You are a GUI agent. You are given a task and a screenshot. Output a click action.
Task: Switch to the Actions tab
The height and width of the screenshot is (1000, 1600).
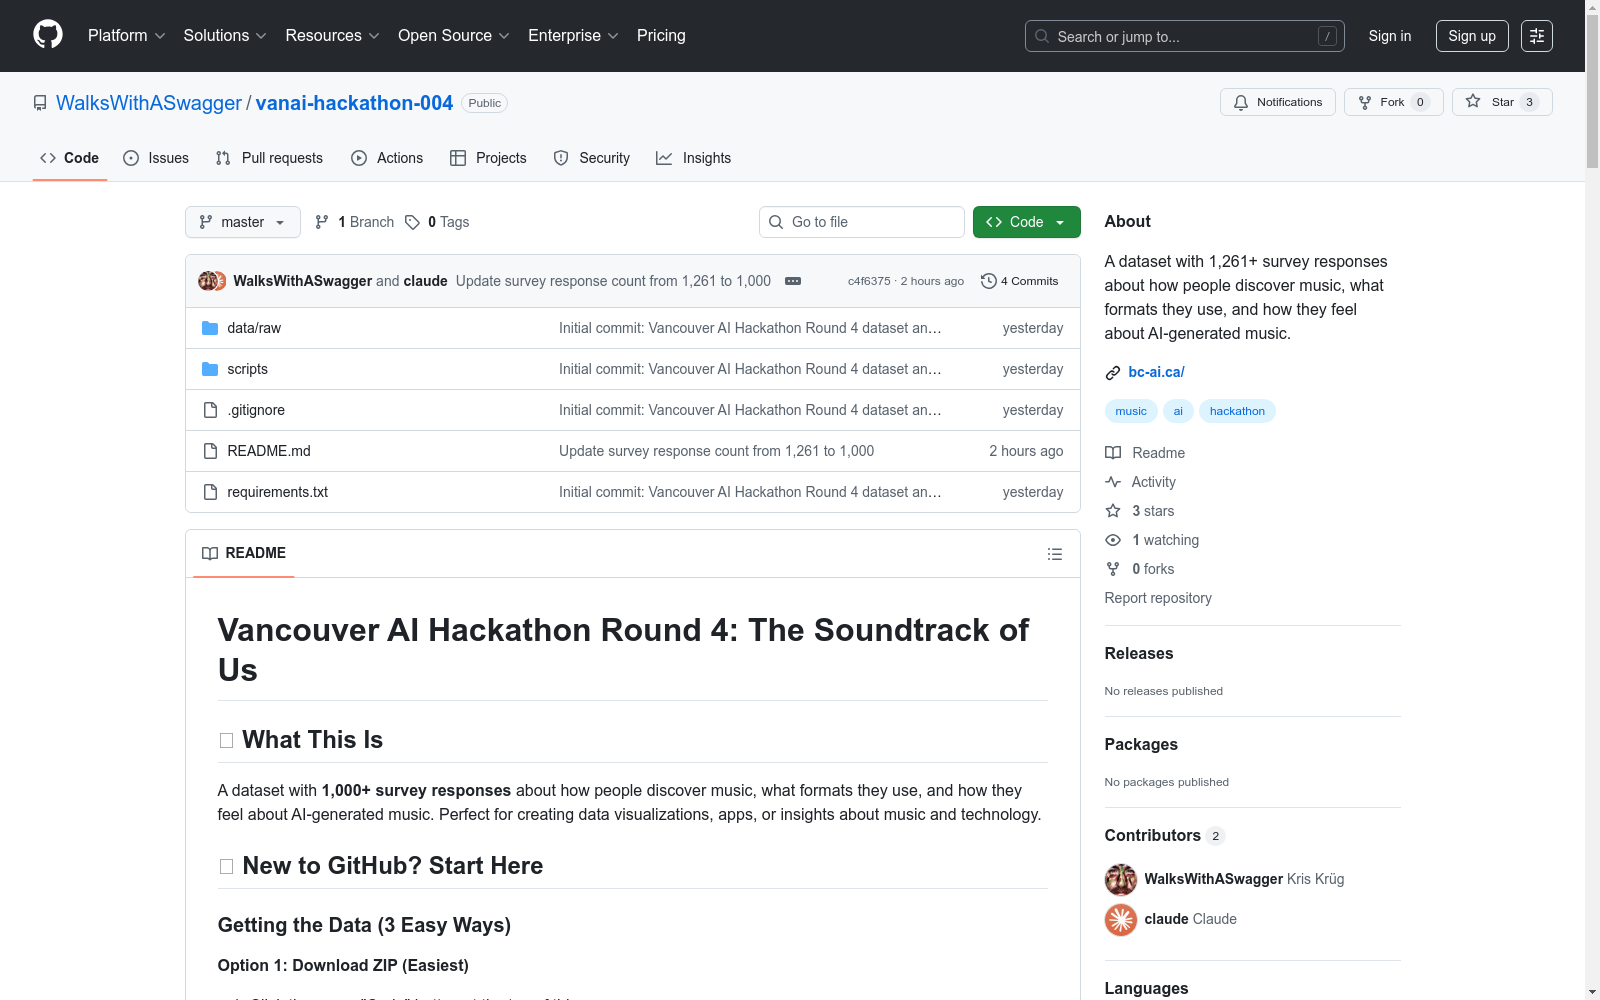click(x=387, y=158)
